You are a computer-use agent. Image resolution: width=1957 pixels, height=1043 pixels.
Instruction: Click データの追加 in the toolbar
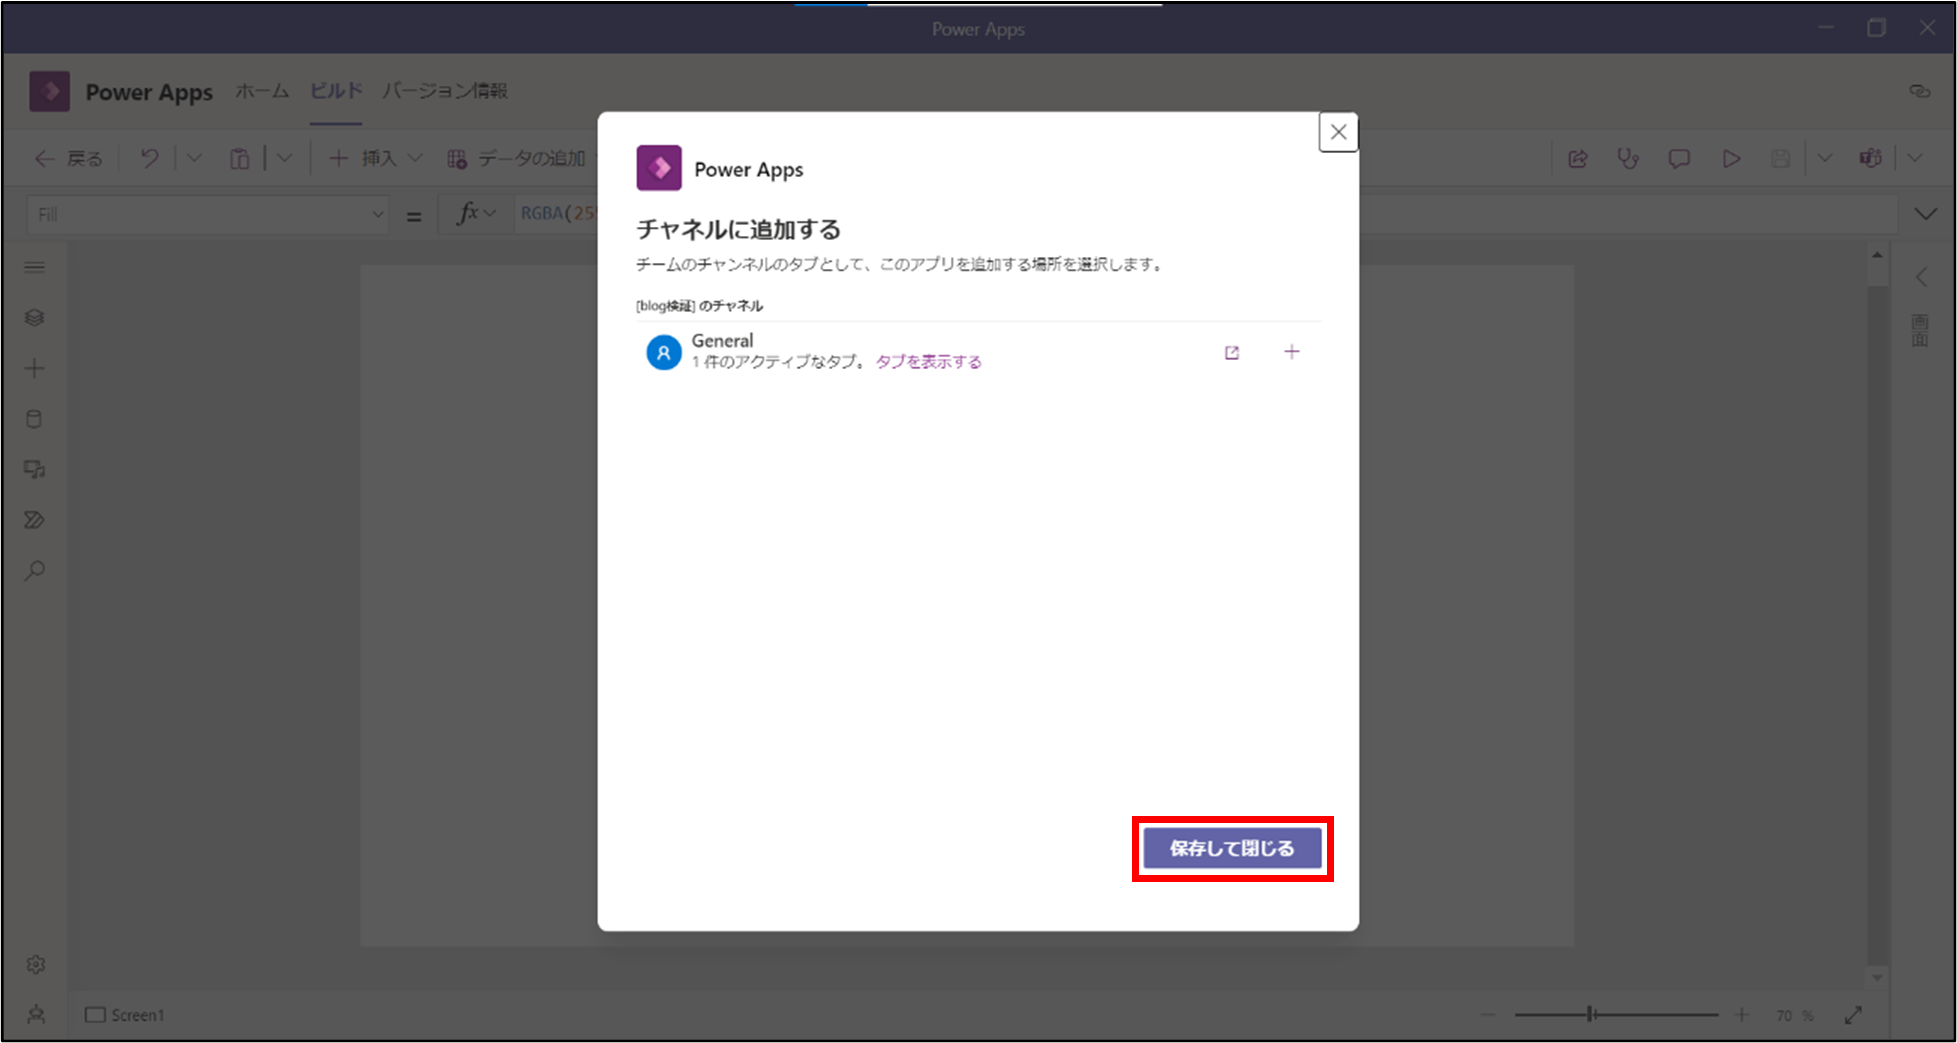(x=516, y=158)
